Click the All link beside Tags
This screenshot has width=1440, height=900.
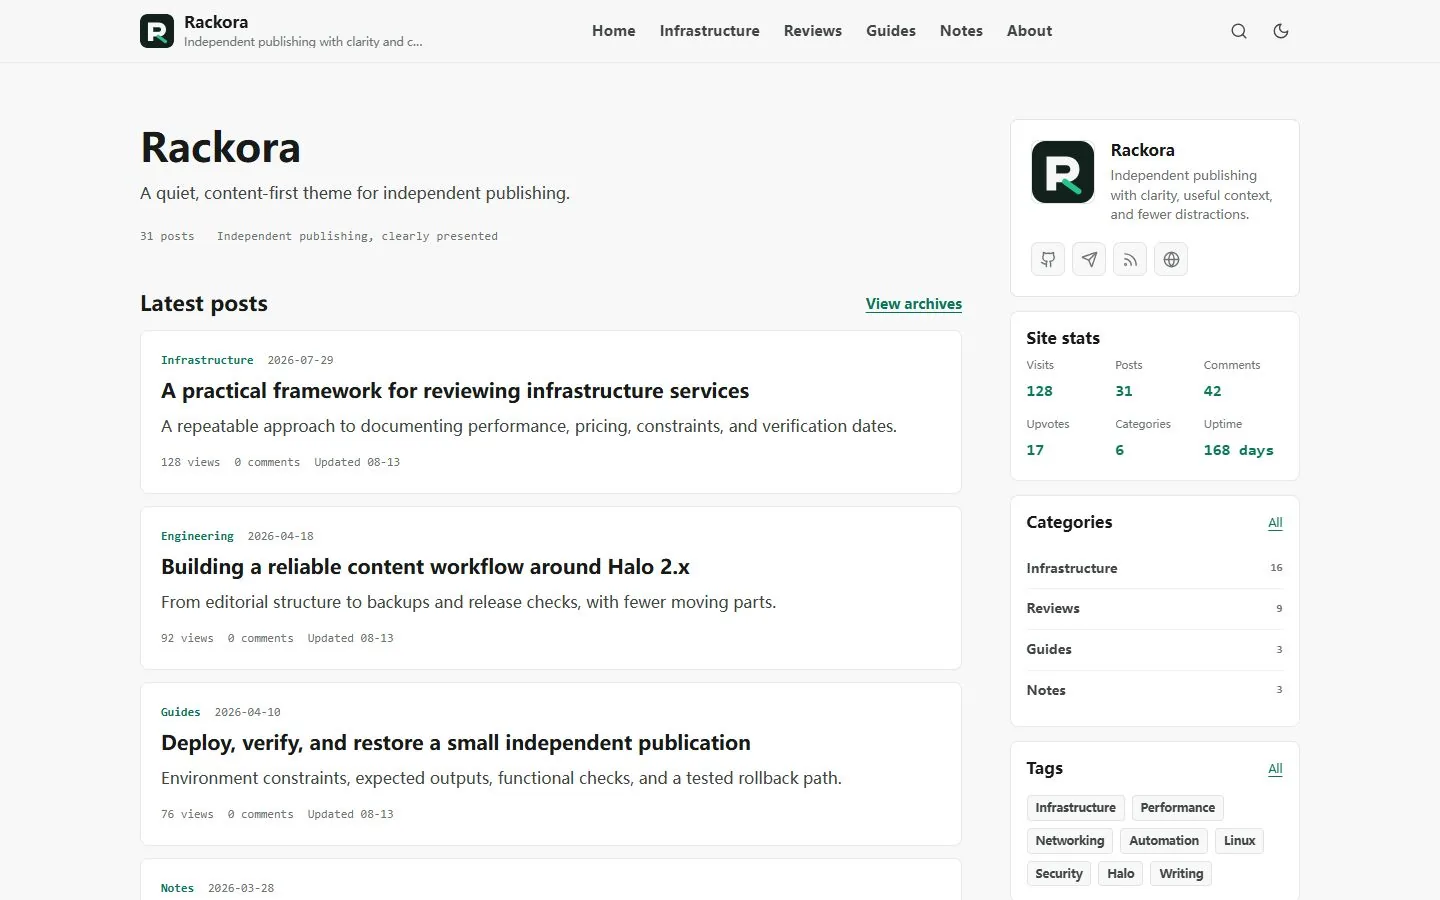point(1275,769)
